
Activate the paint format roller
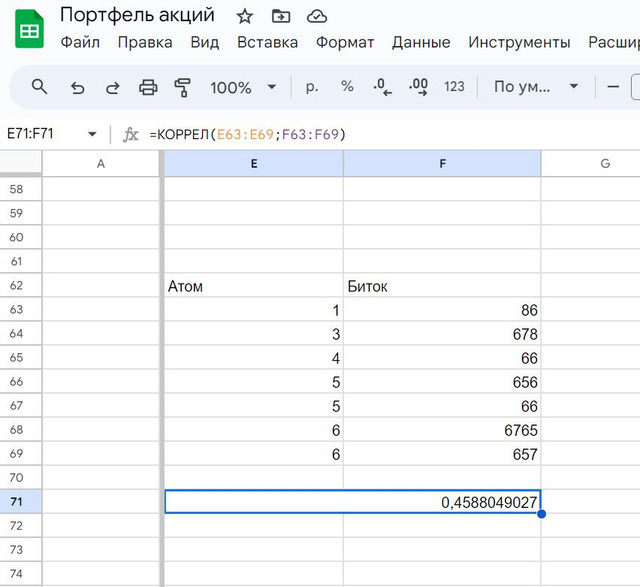coord(182,87)
